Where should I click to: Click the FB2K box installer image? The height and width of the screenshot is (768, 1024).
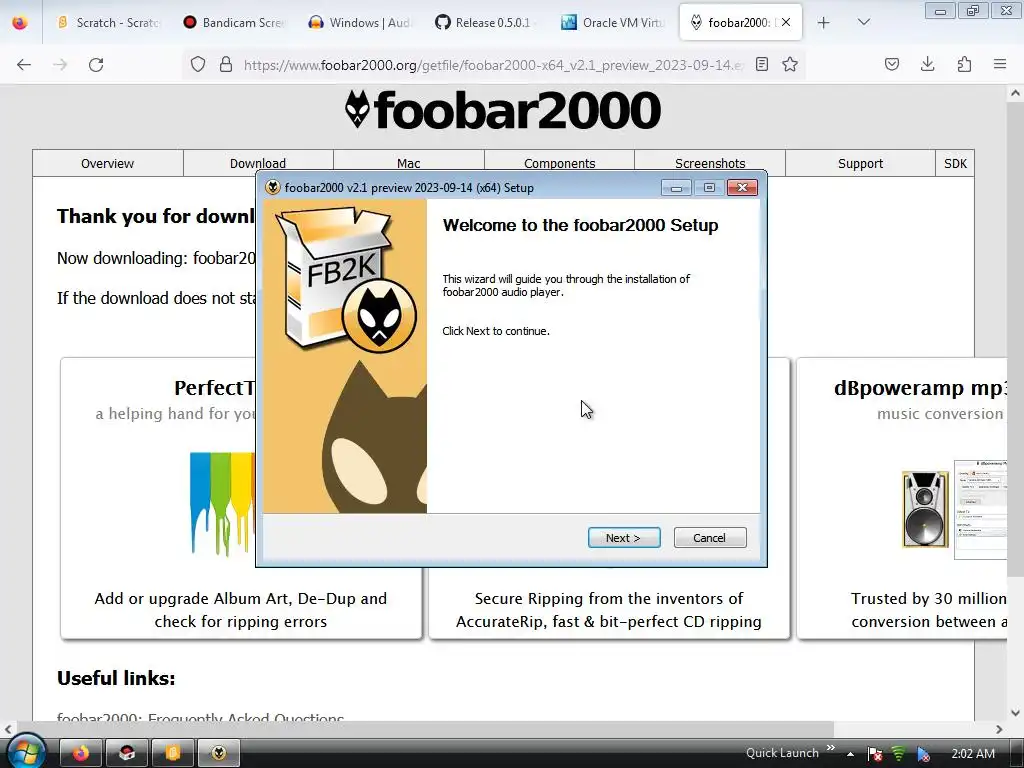(345, 280)
